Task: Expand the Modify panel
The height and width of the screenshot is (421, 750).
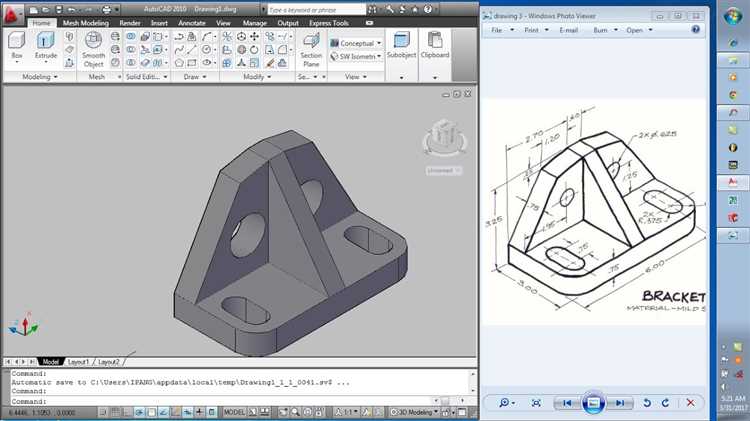Action: 257,77
